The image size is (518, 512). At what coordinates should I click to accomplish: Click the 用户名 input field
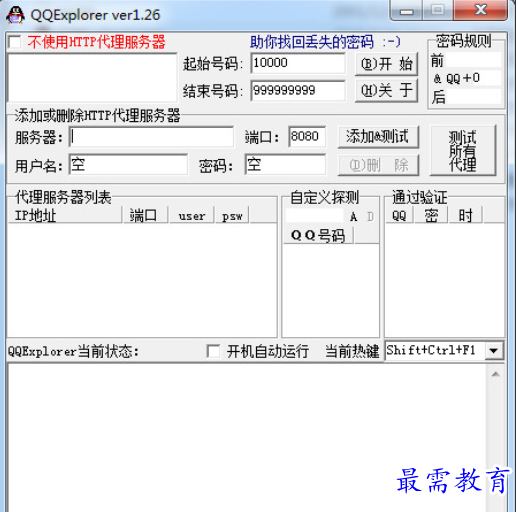coord(128,164)
